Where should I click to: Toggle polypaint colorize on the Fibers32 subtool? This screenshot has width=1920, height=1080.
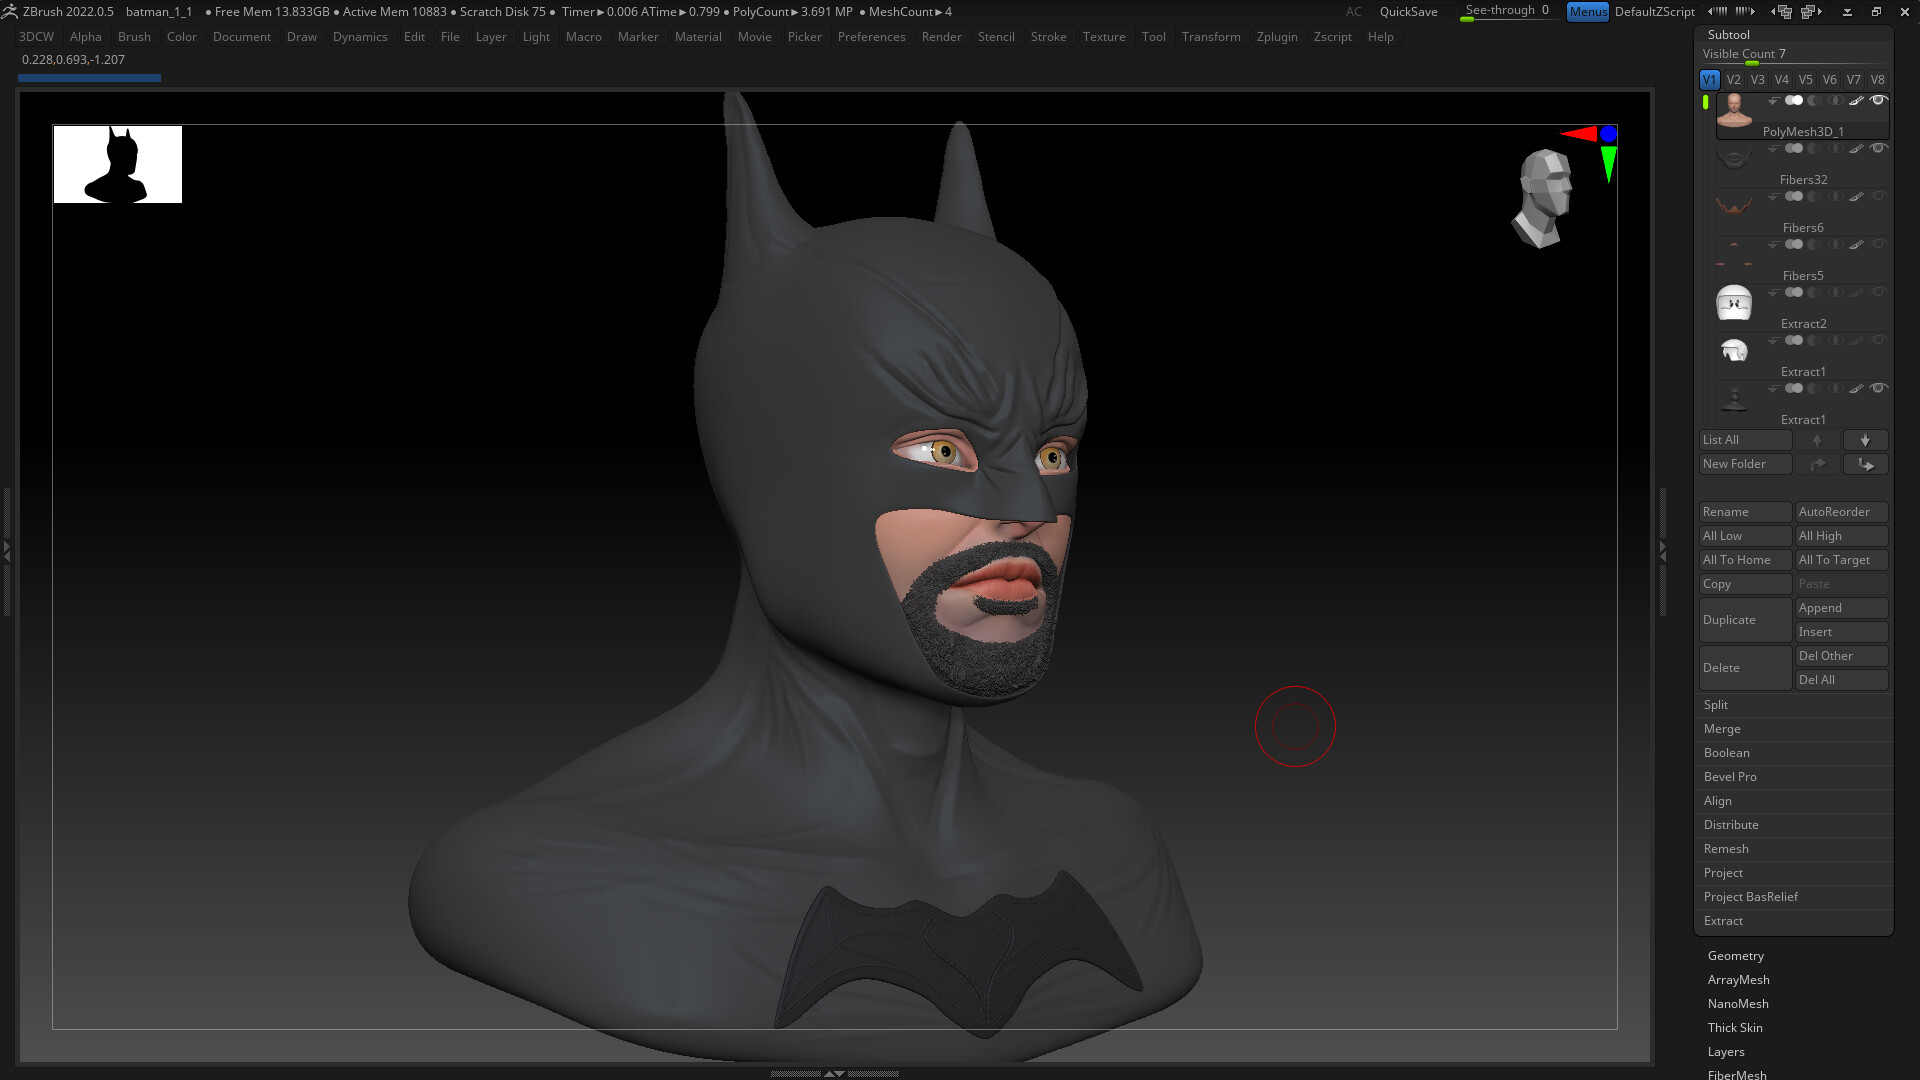coord(1795,149)
